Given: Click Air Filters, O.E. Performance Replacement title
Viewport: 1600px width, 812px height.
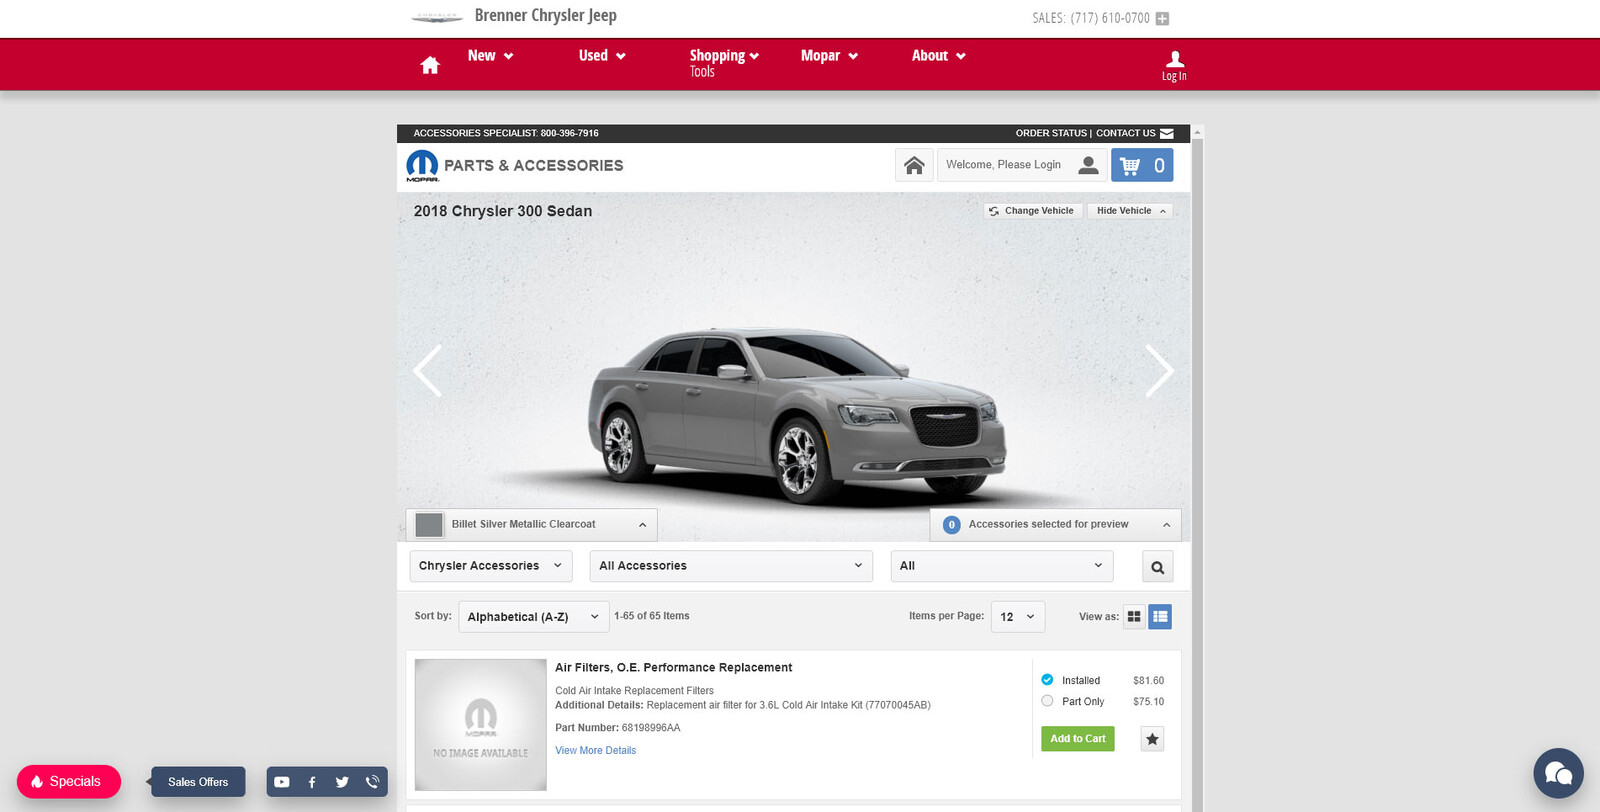Looking at the screenshot, I should tap(673, 668).
